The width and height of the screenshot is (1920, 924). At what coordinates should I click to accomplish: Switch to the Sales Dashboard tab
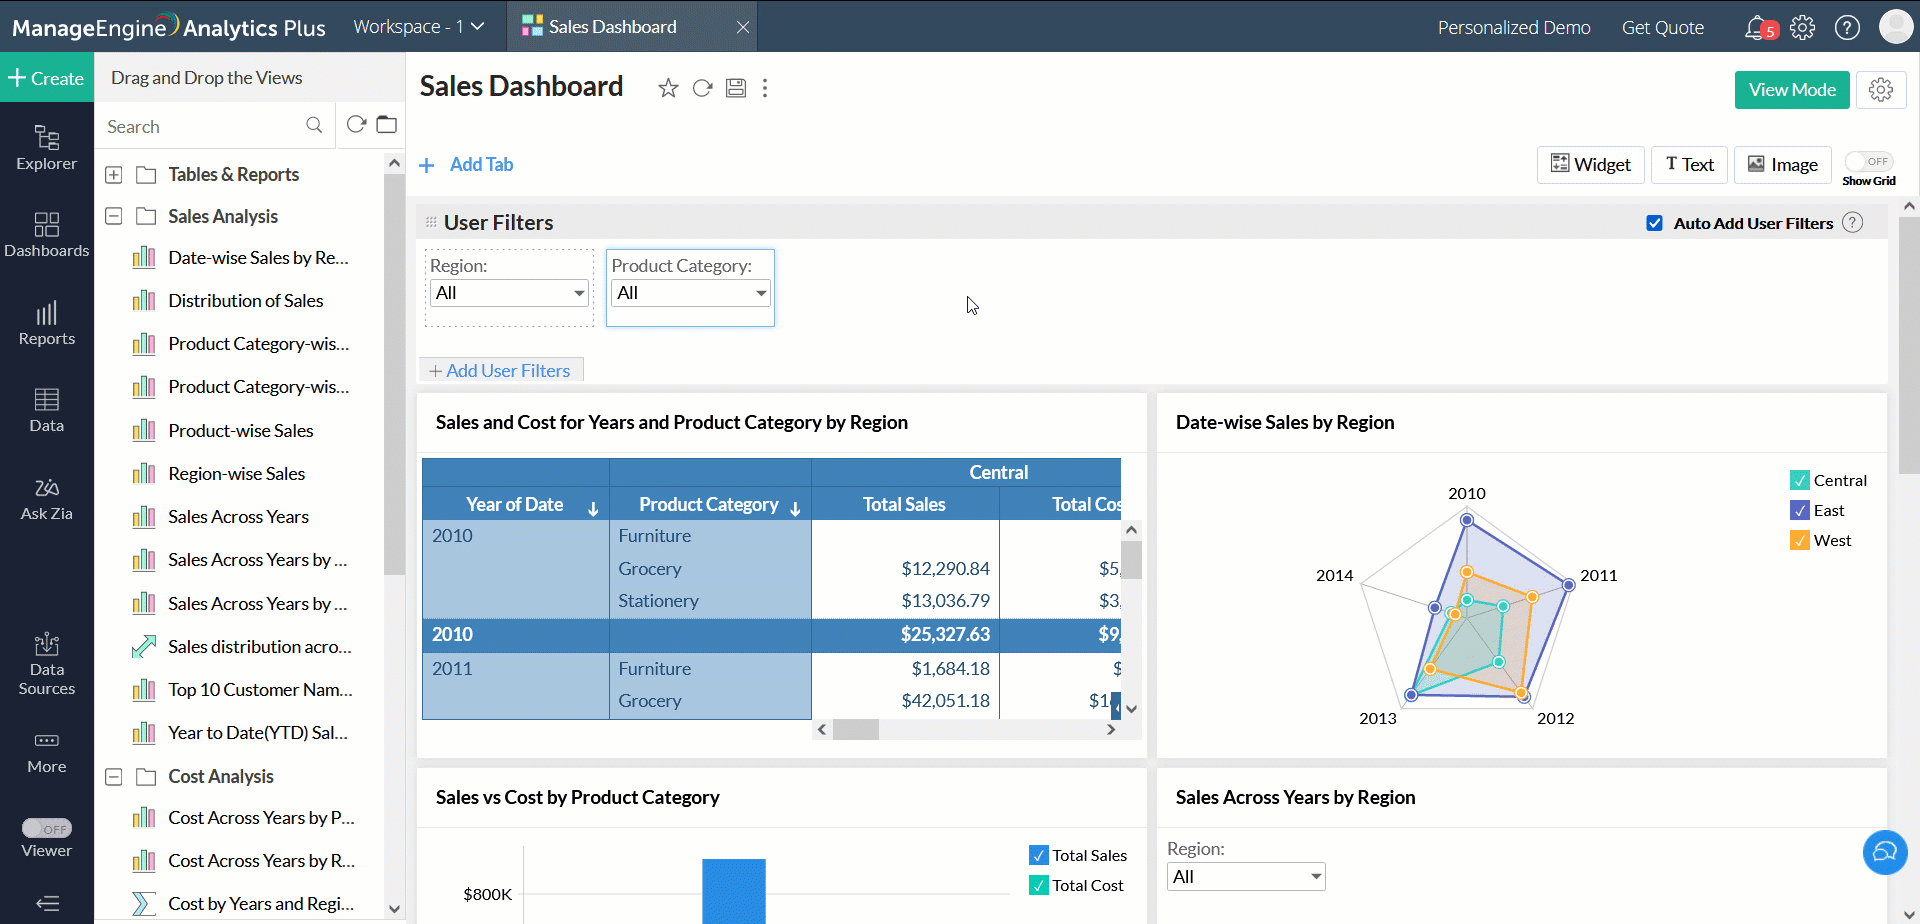click(612, 27)
